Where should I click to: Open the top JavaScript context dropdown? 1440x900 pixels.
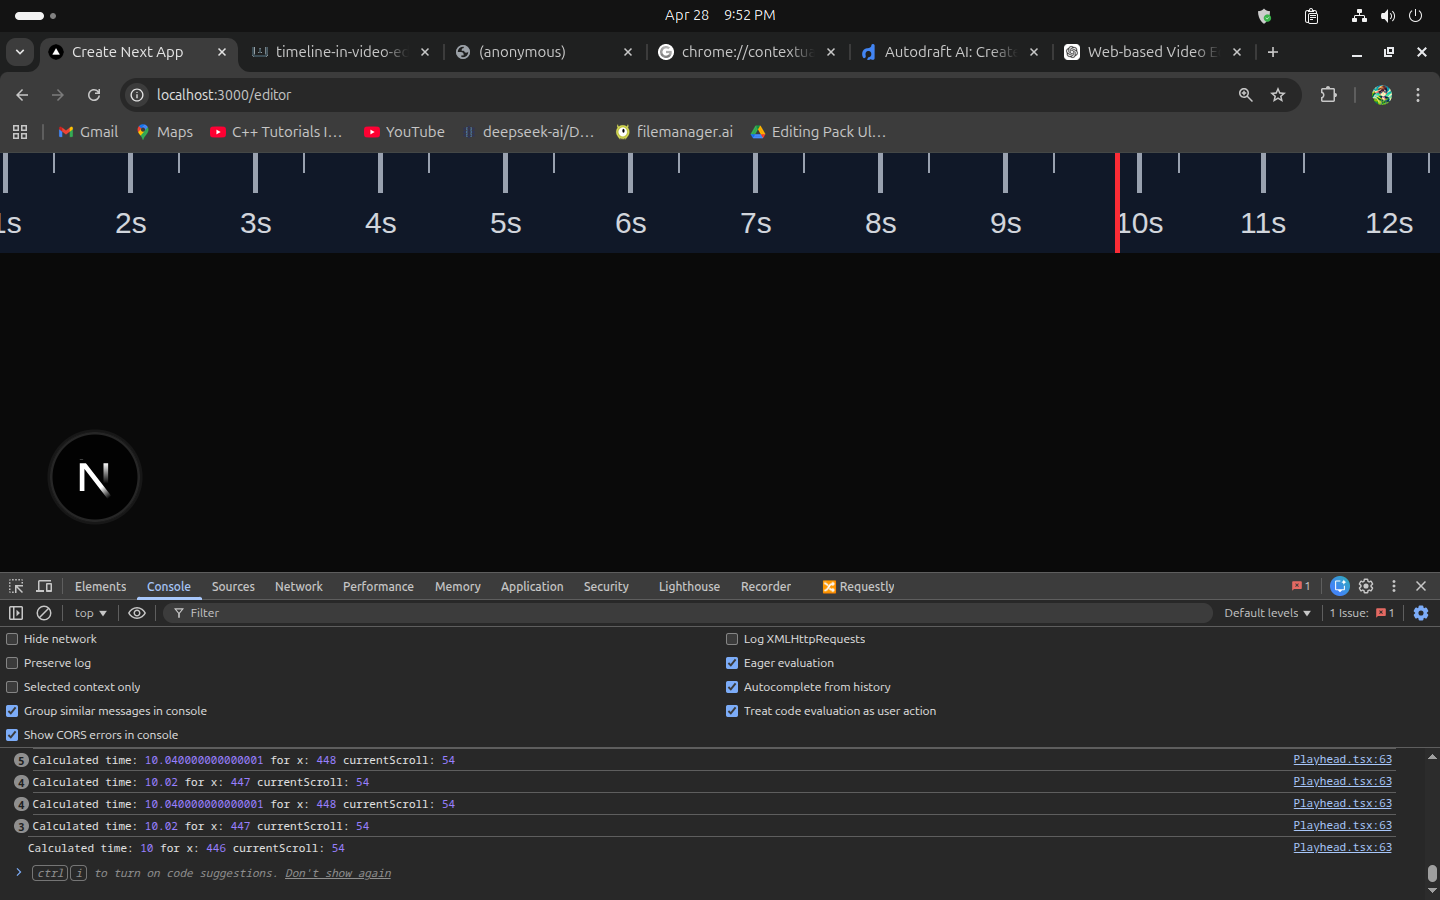click(90, 613)
